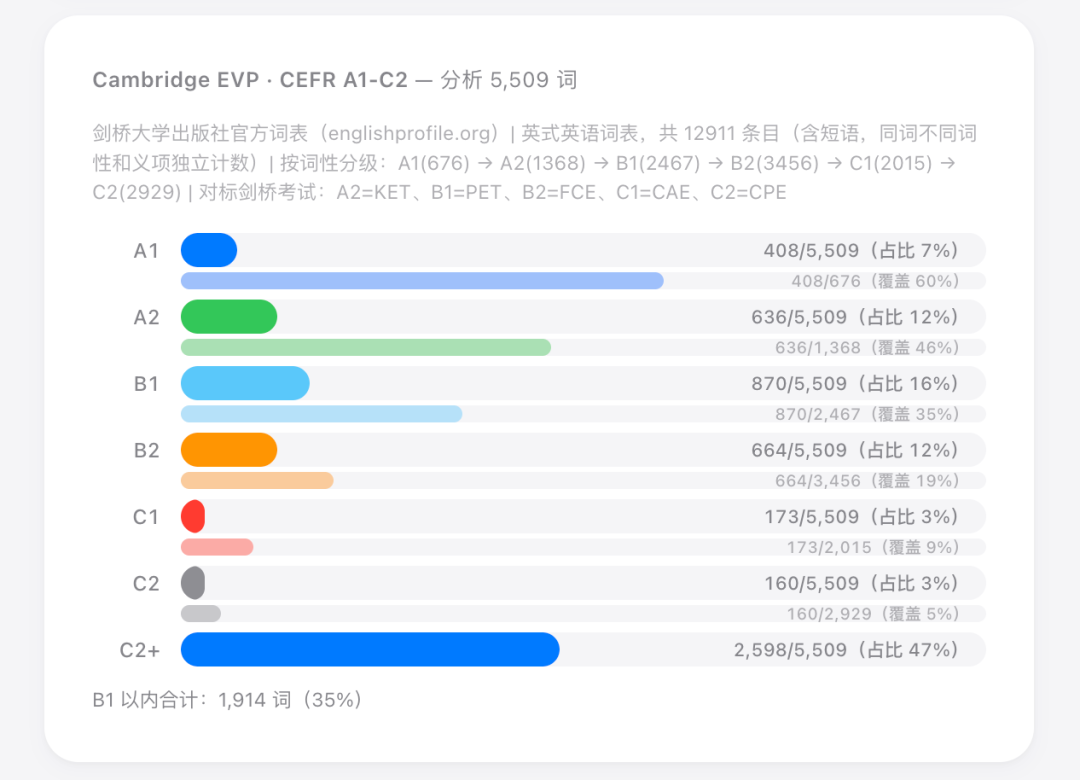The width and height of the screenshot is (1080, 780).
Task: Click the red C1 proportion bar
Action: tap(193, 516)
